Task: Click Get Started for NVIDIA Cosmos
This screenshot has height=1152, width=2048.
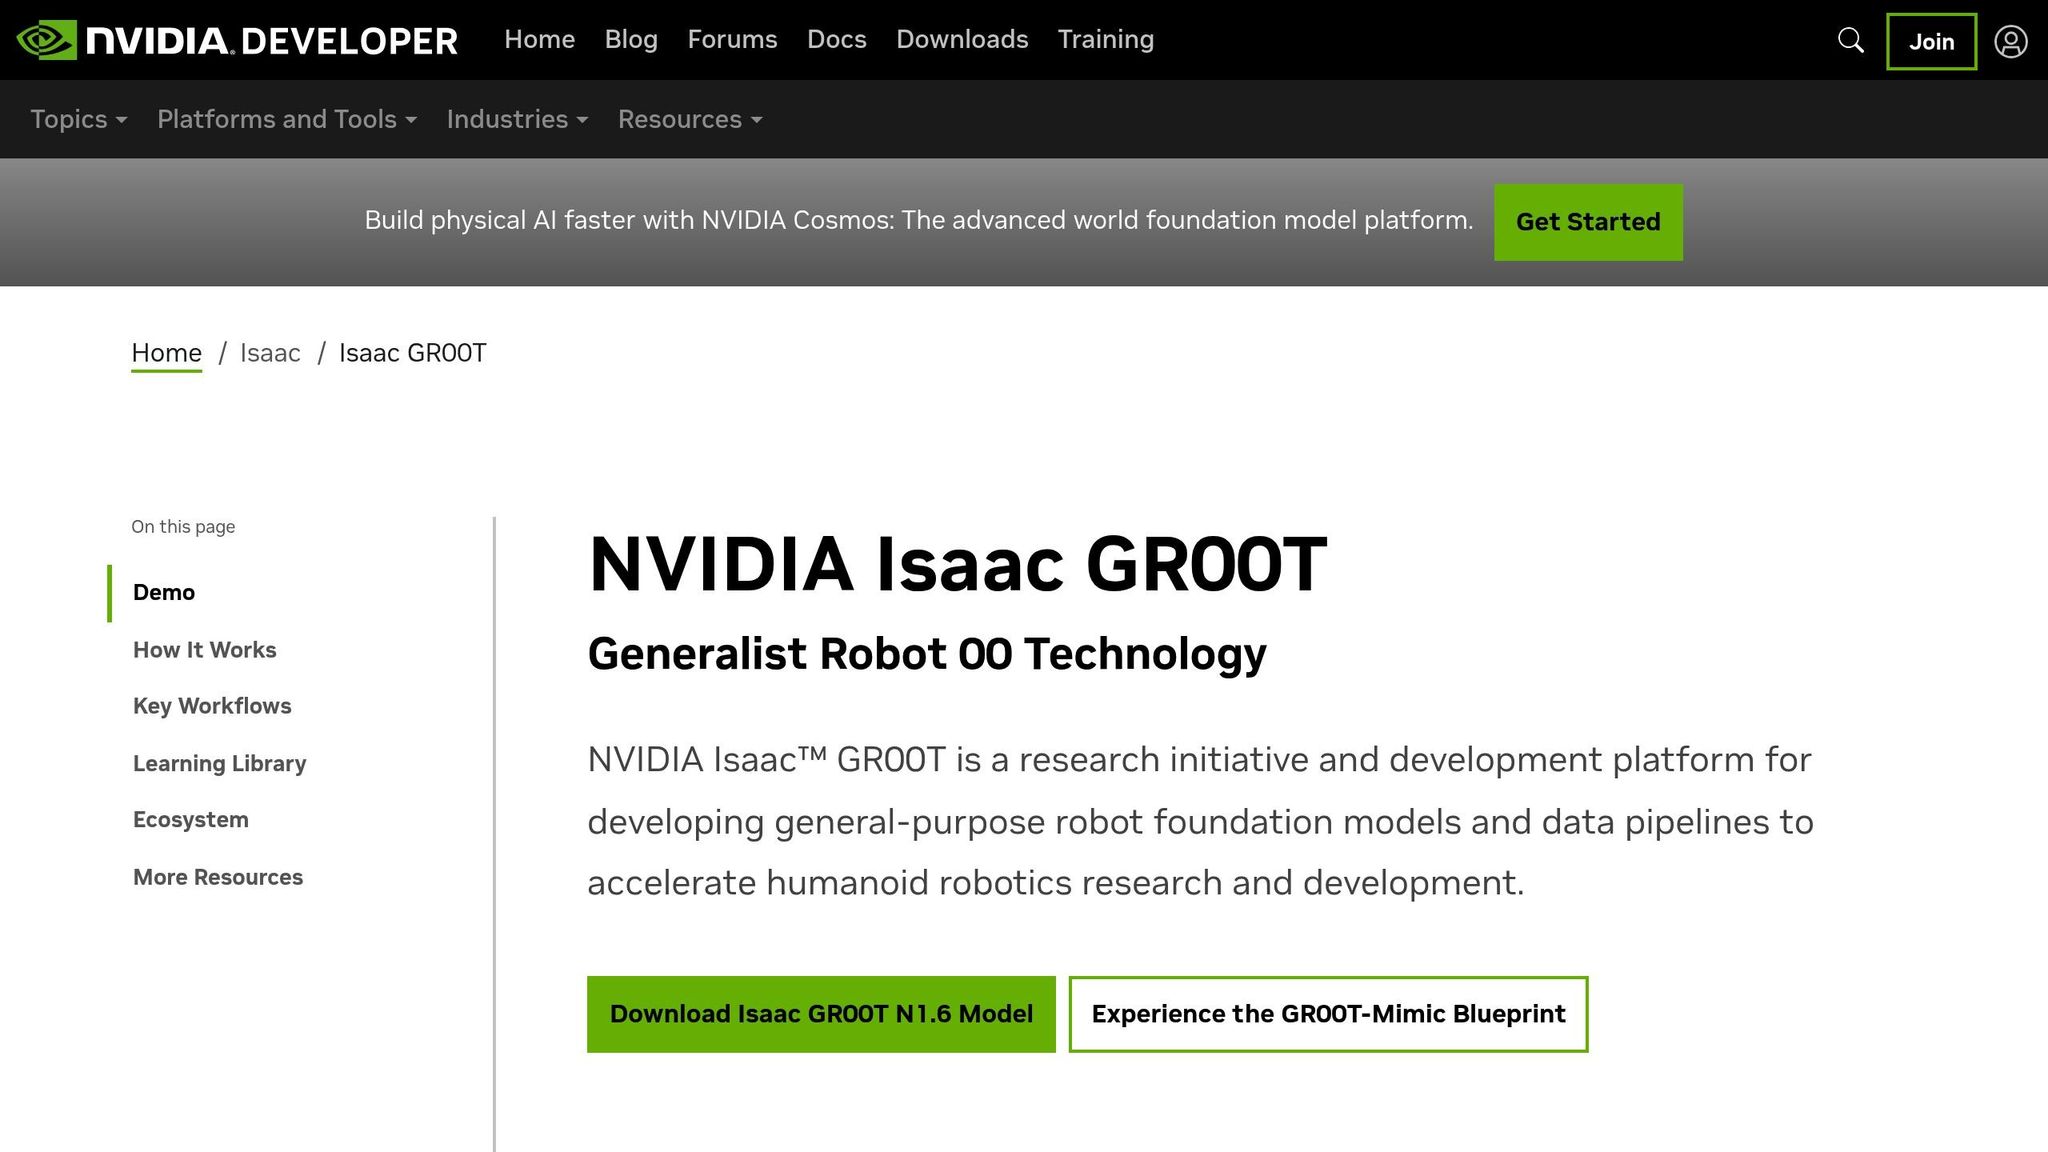Action: click(x=1588, y=222)
